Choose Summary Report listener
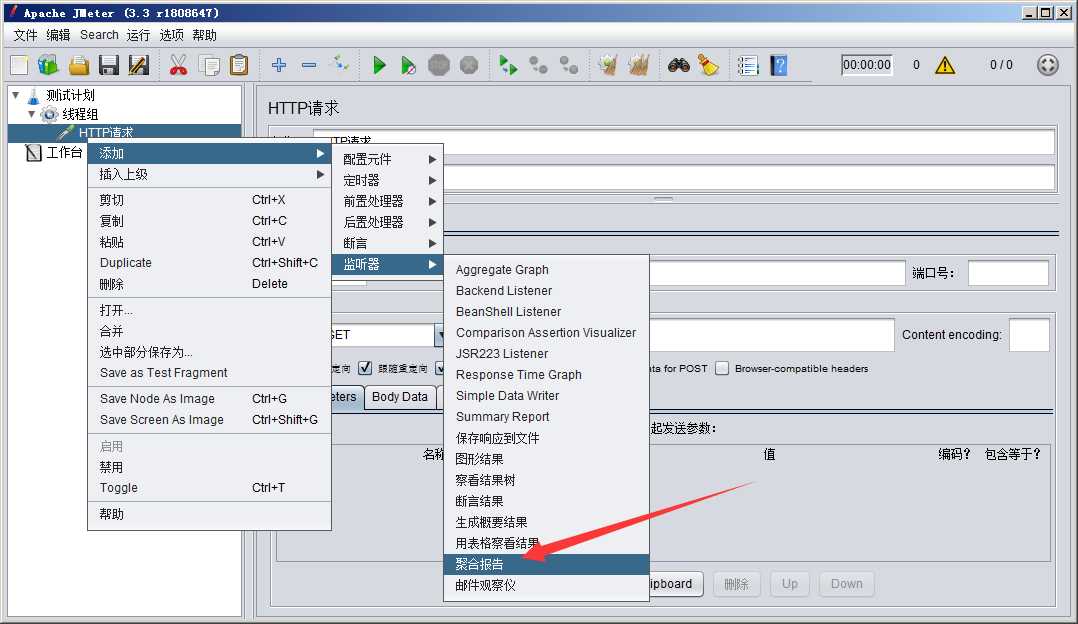 tap(546, 416)
